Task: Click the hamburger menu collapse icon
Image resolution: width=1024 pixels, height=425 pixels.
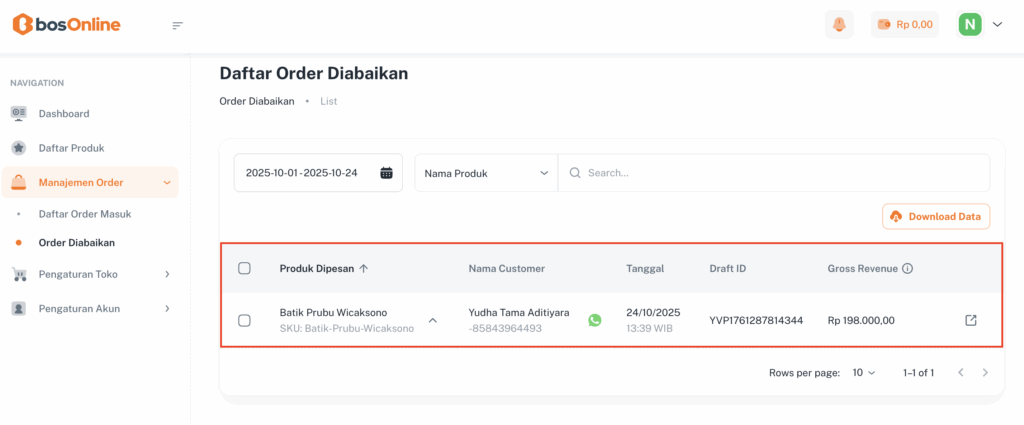Action: [178, 25]
